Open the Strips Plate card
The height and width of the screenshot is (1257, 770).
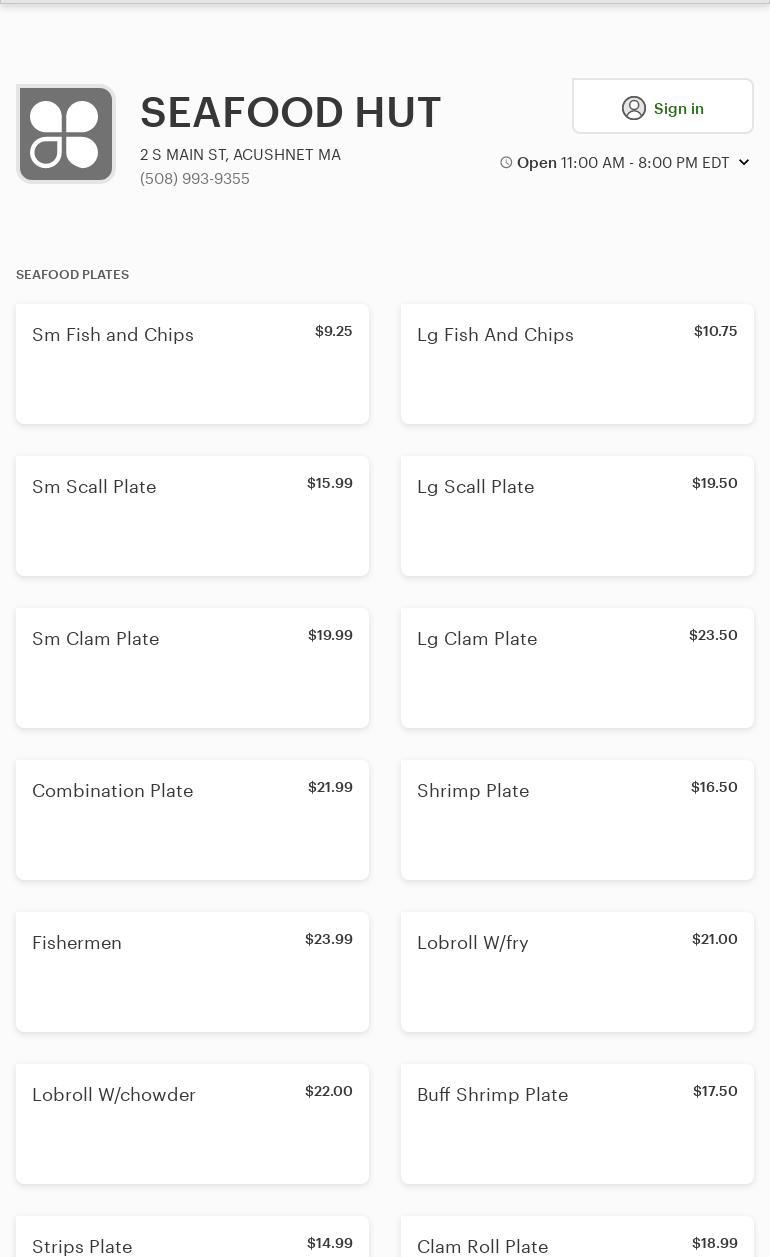(x=192, y=1240)
